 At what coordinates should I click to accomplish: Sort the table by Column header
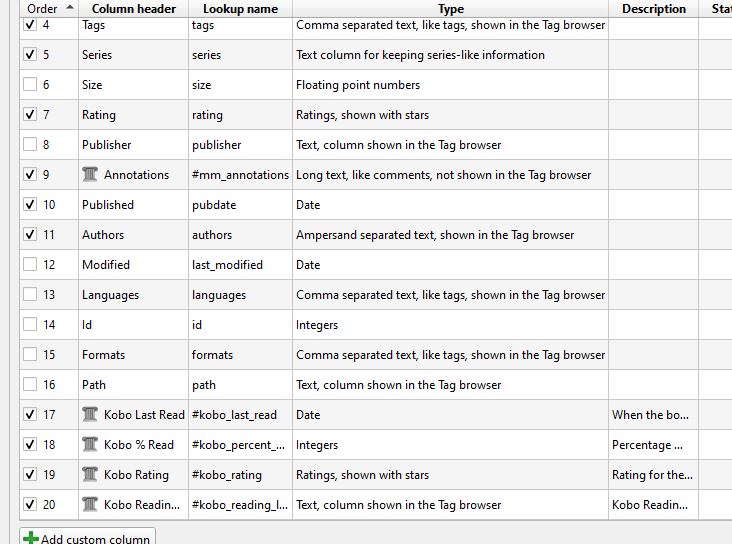click(x=133, y=9)
